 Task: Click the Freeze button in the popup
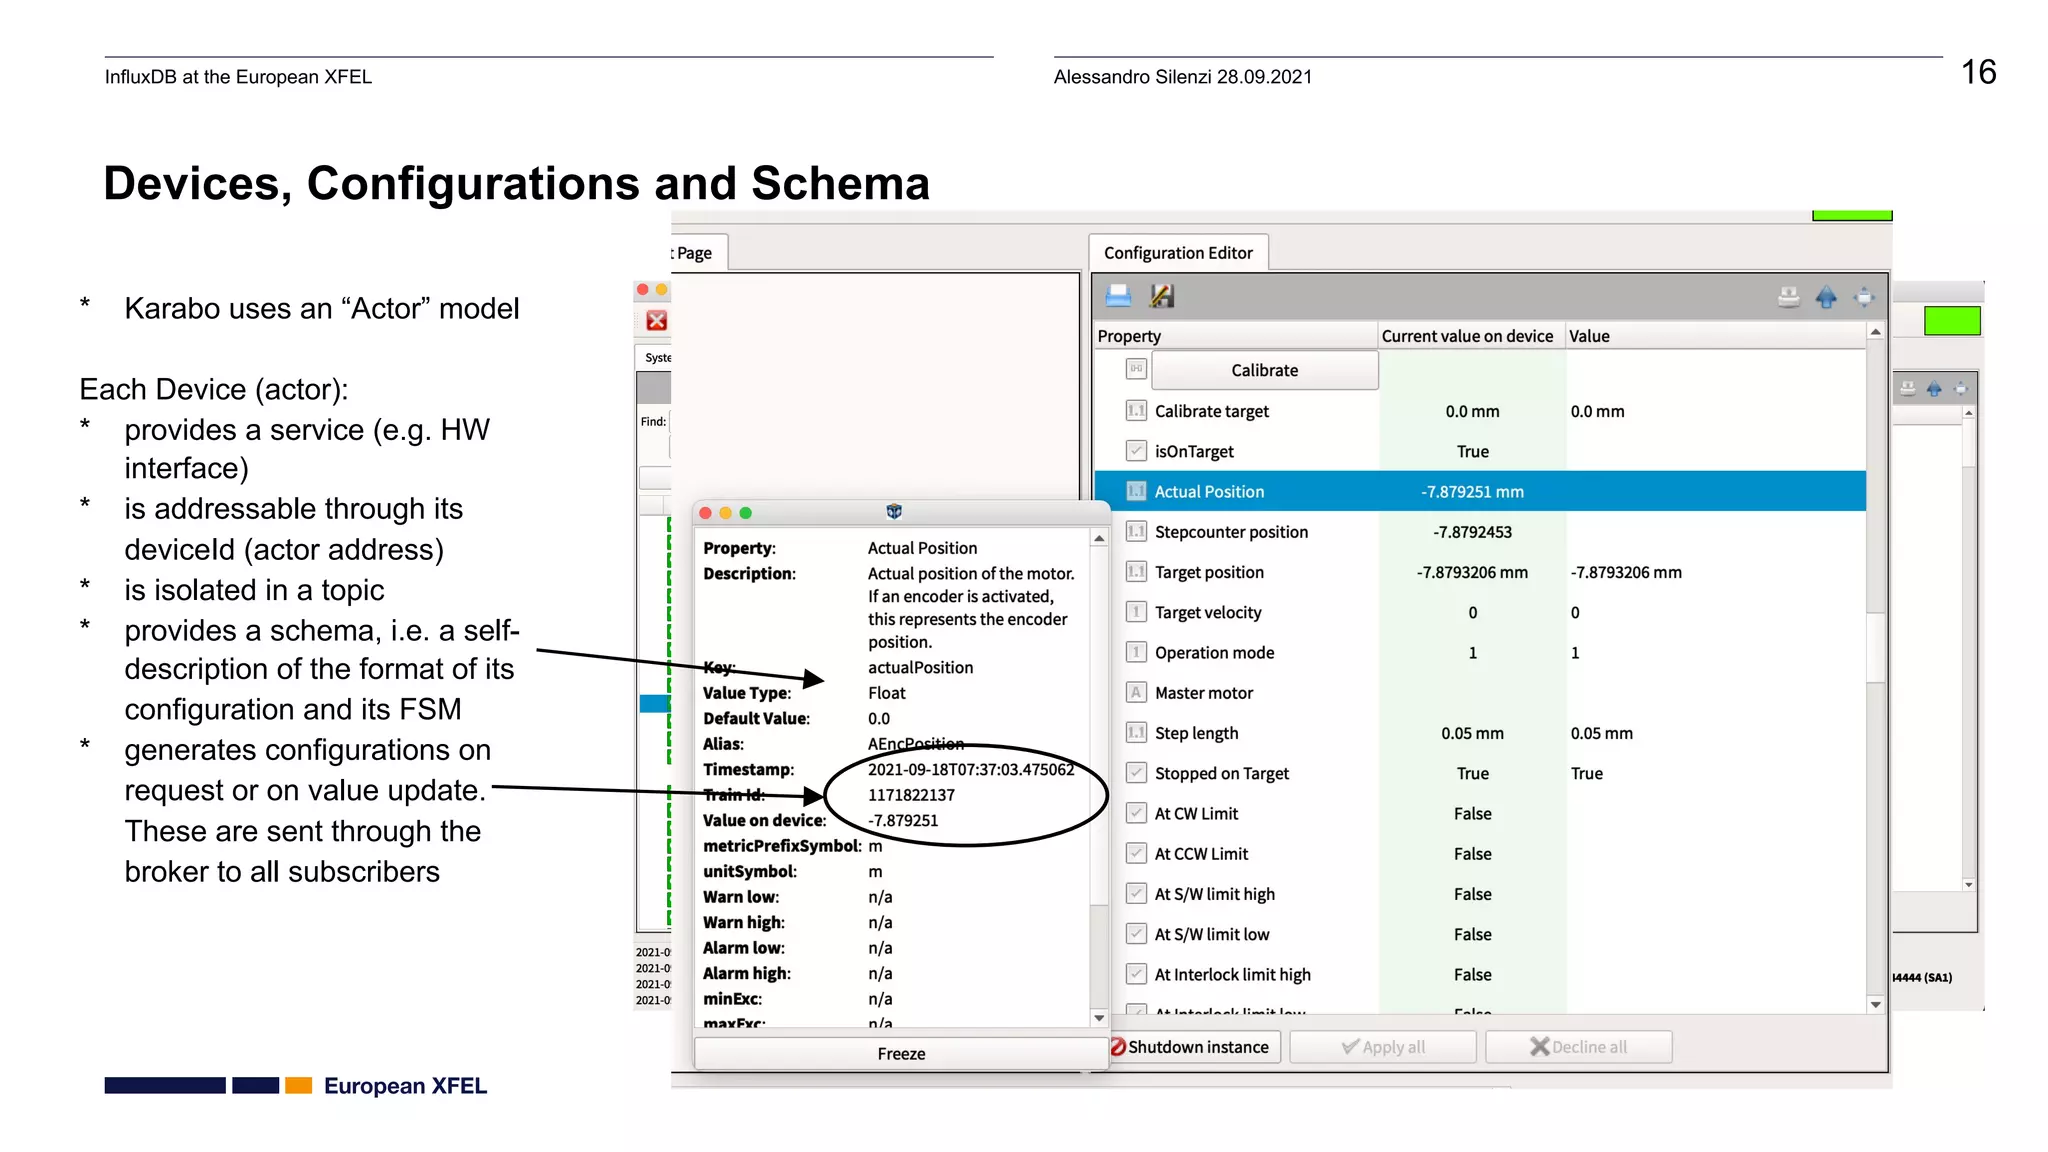click(x=901, y=1053)
